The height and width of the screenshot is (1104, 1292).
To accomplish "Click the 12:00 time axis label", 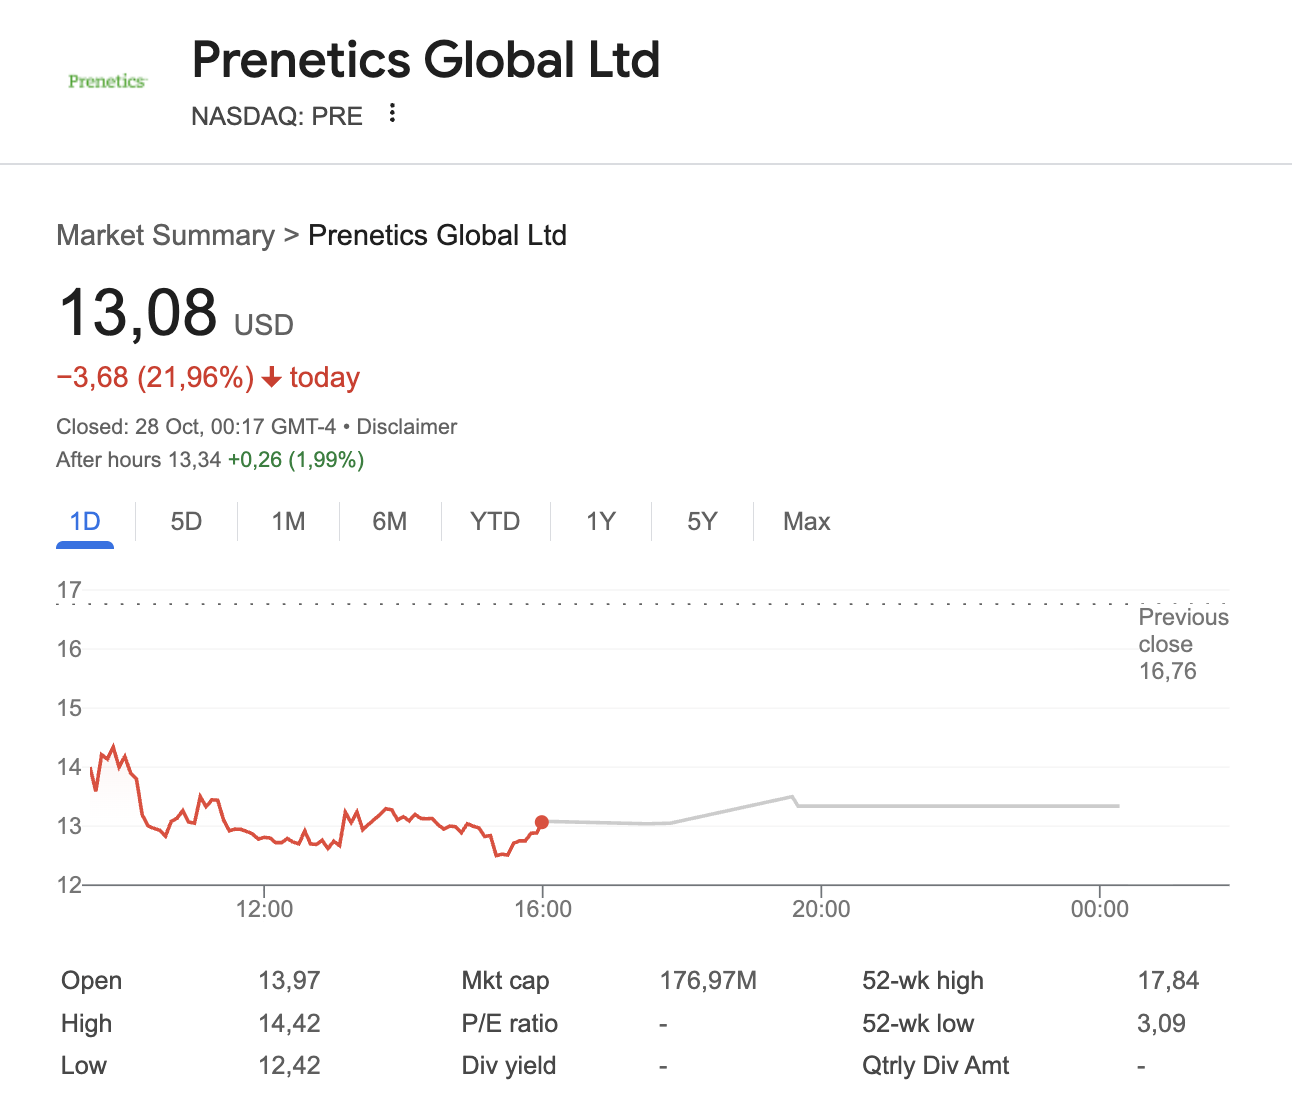I will point(264,909).
